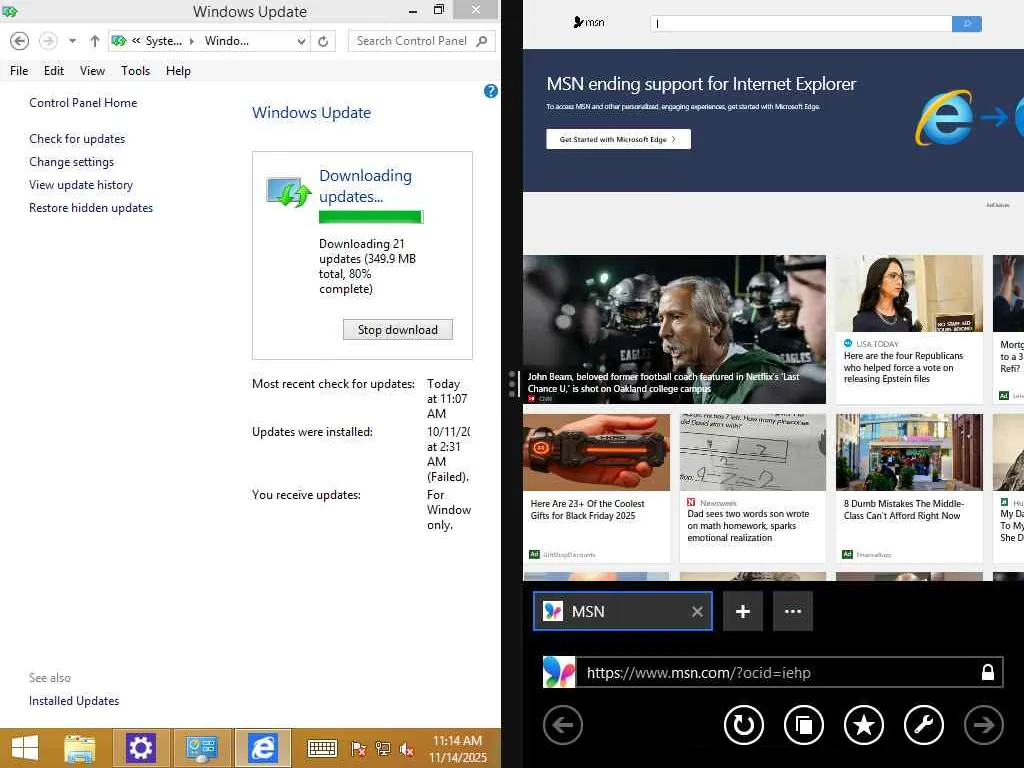Open the Help menu

coord(178,71)
